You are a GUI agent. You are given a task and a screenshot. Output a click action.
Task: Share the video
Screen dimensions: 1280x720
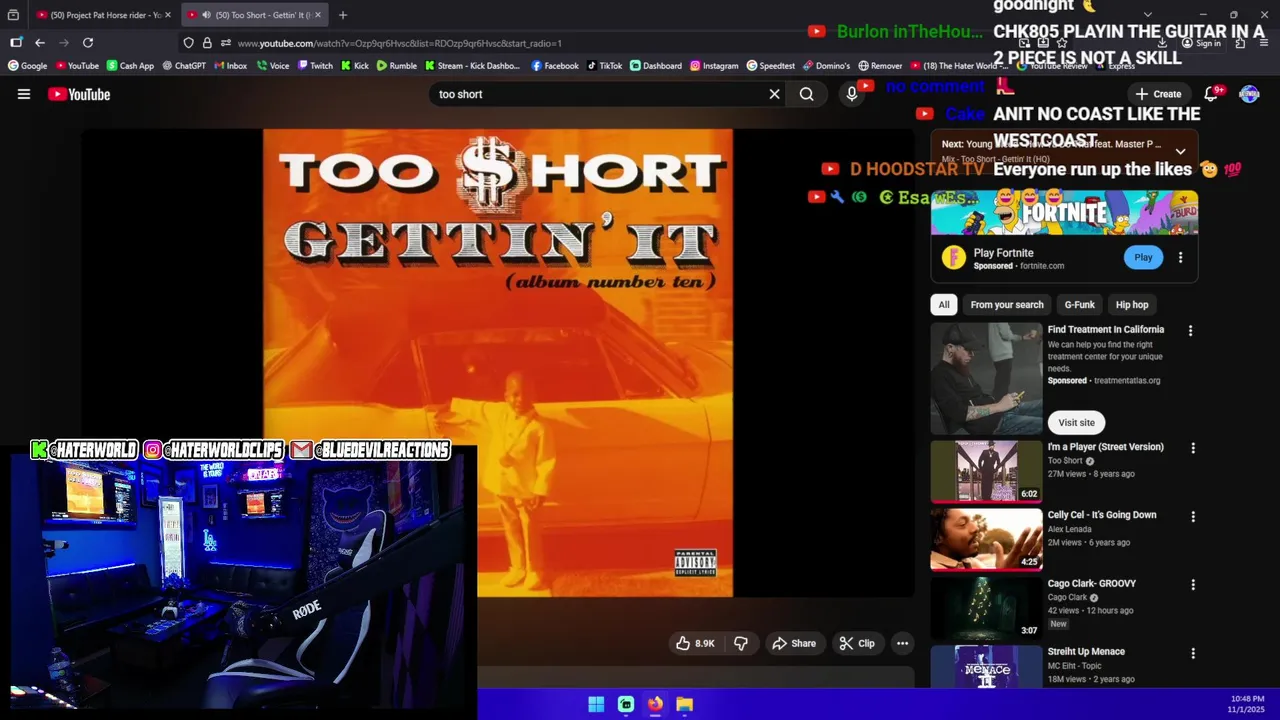[x=794, y=643]
